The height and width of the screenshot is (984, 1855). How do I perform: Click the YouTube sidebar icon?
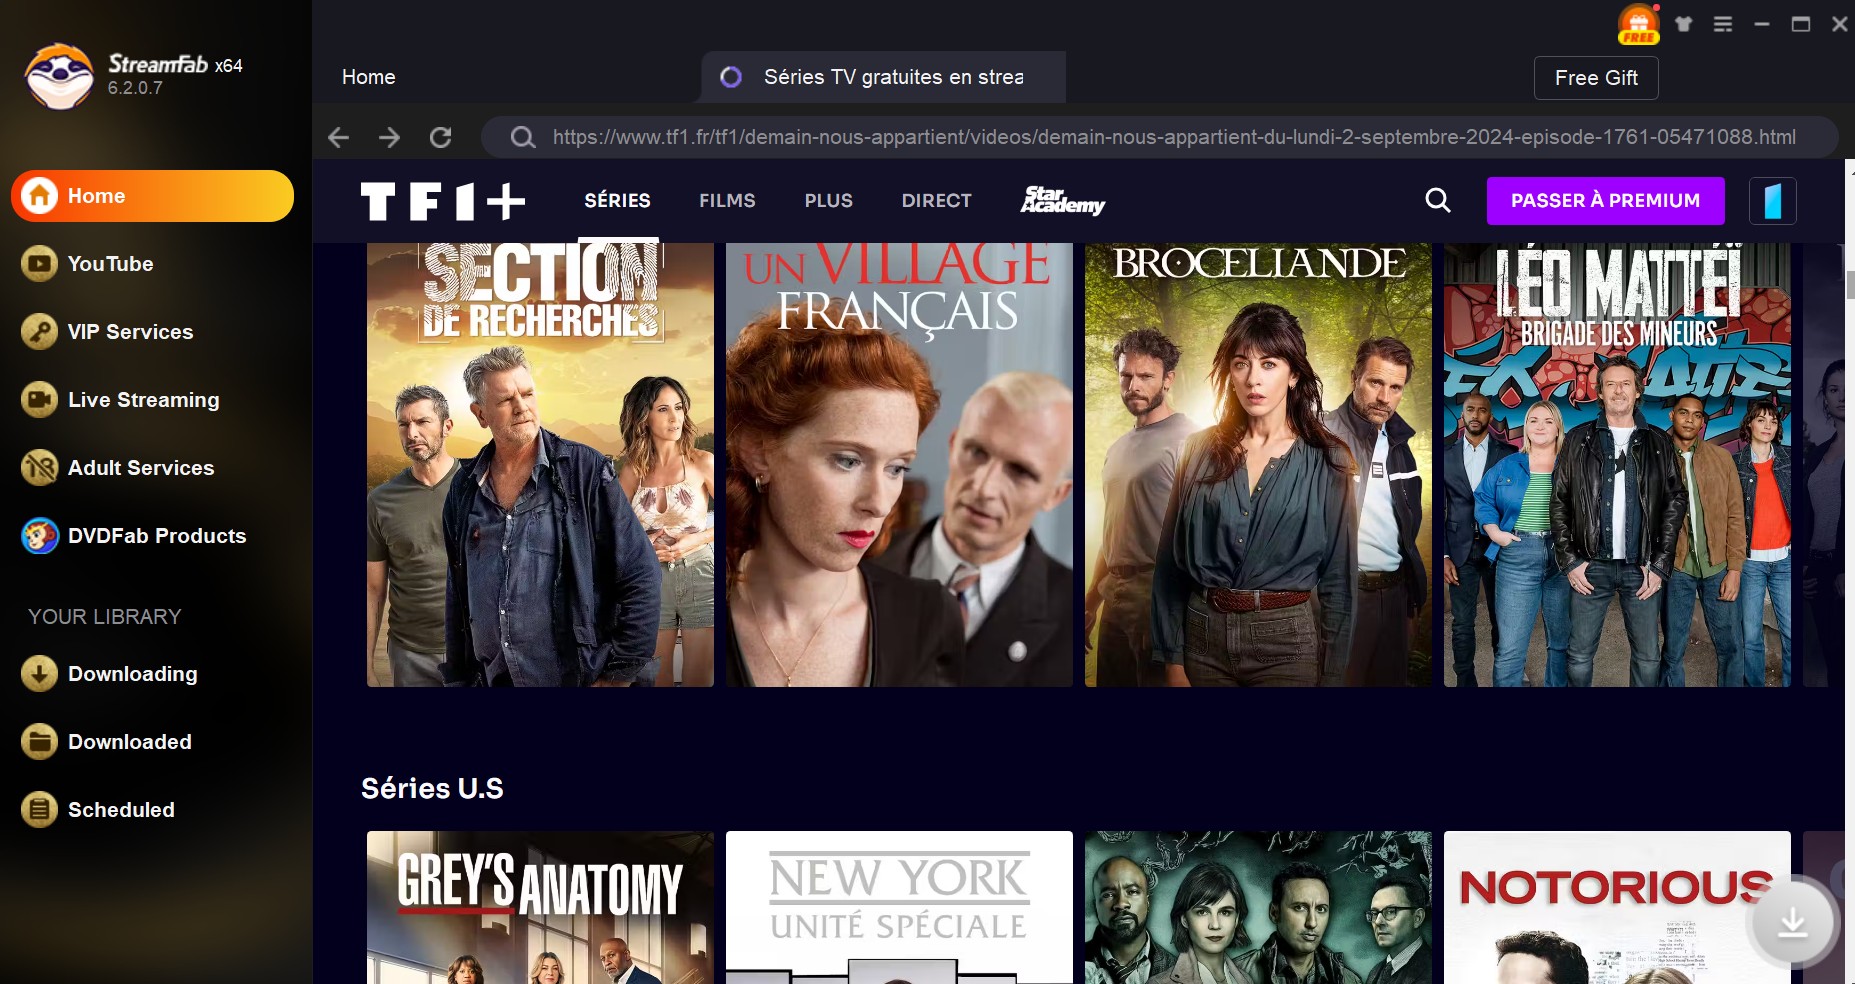39,264
